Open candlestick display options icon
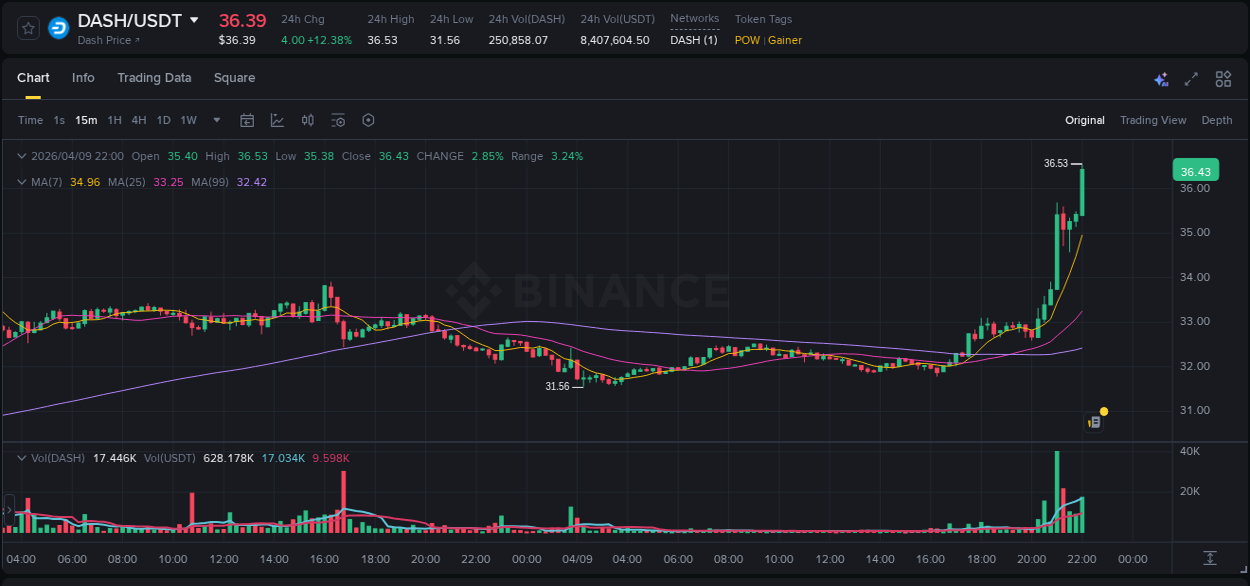Screen dimensions: 1250x586 307,120
